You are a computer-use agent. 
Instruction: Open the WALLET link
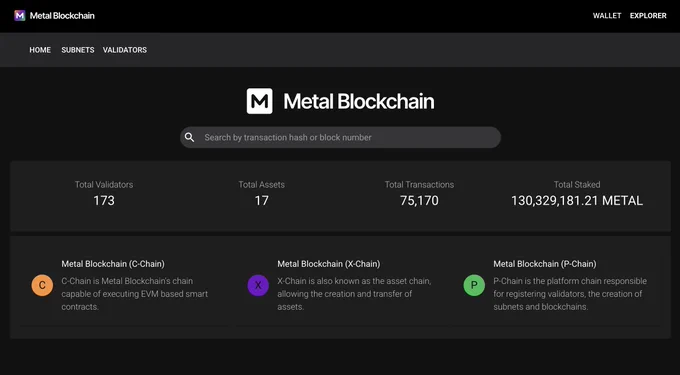[607, 16]
